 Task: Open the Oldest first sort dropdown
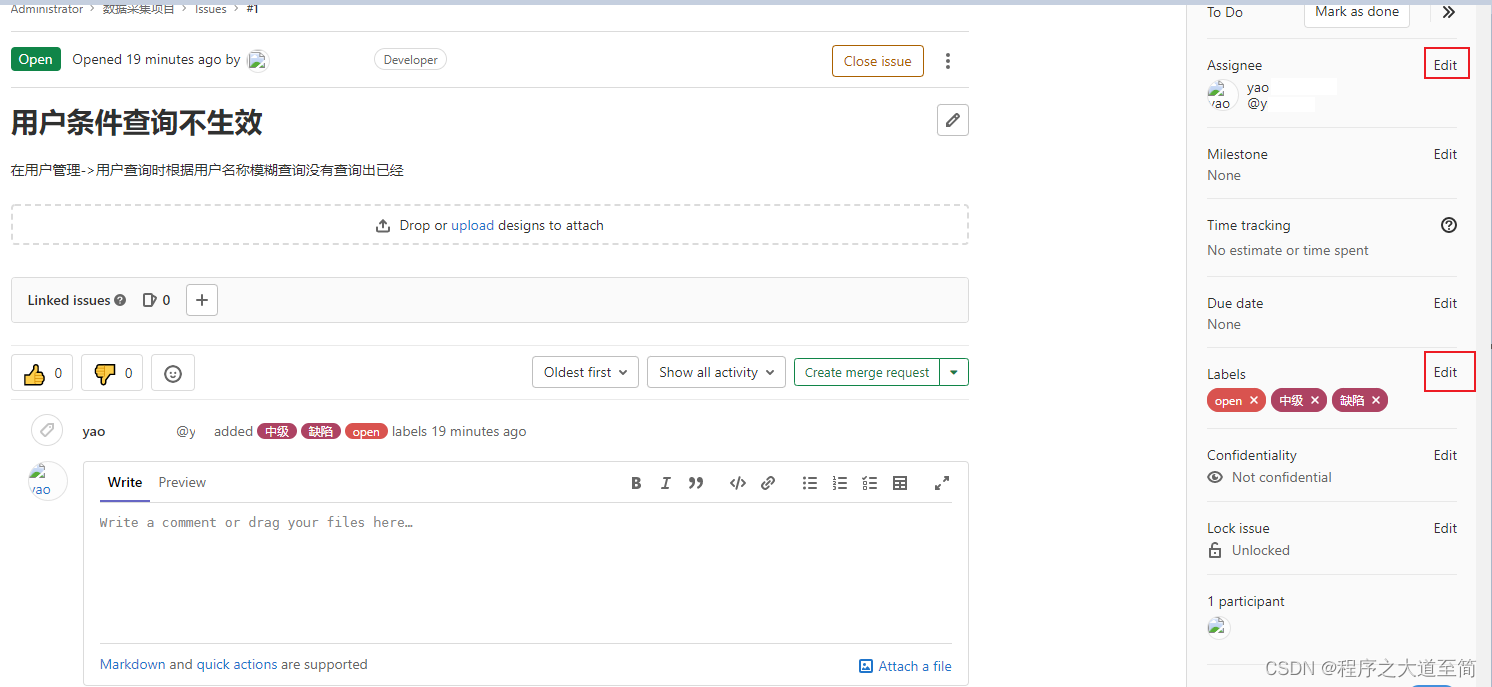click(x=585, y=372)
